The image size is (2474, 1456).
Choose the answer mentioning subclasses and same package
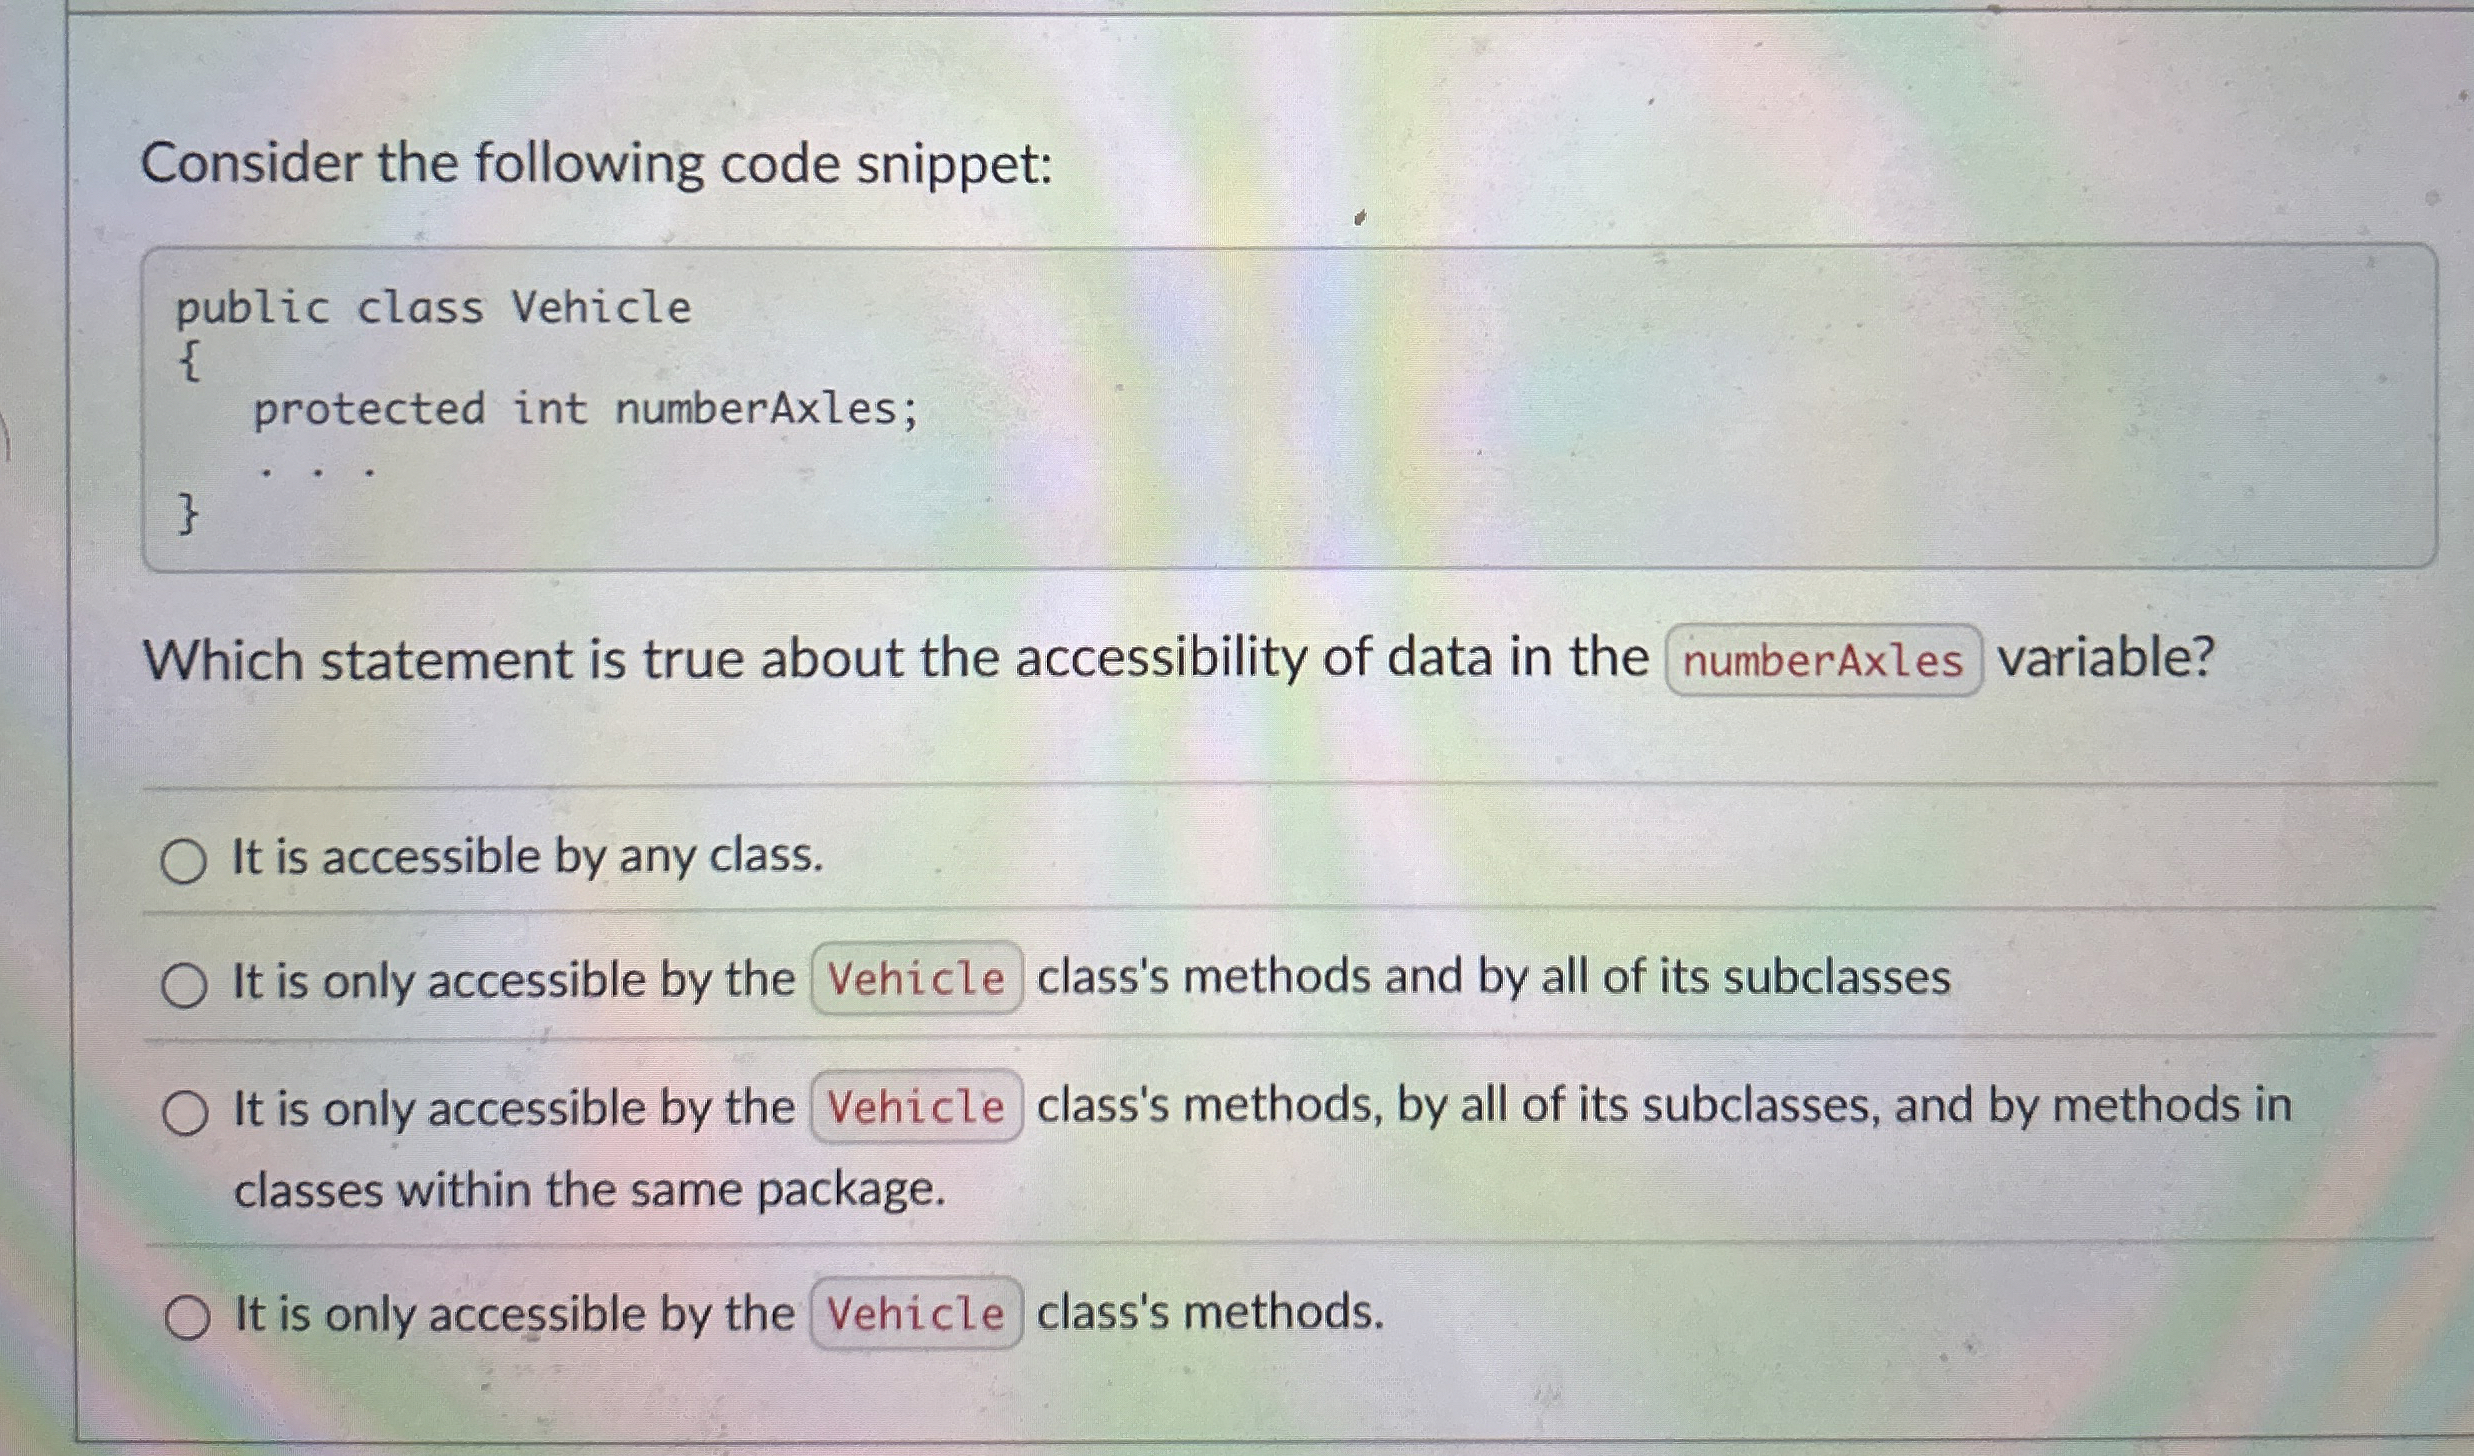188,1112
